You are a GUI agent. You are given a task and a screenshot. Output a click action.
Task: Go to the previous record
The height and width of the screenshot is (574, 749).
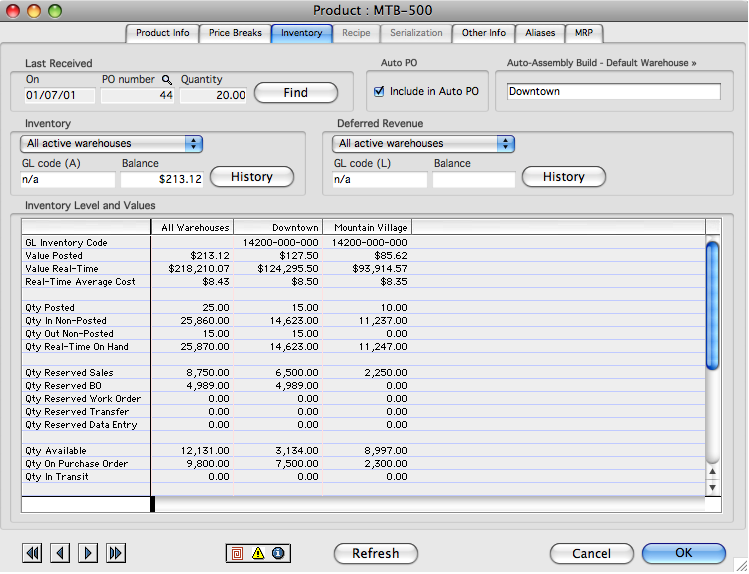[60, 553]
